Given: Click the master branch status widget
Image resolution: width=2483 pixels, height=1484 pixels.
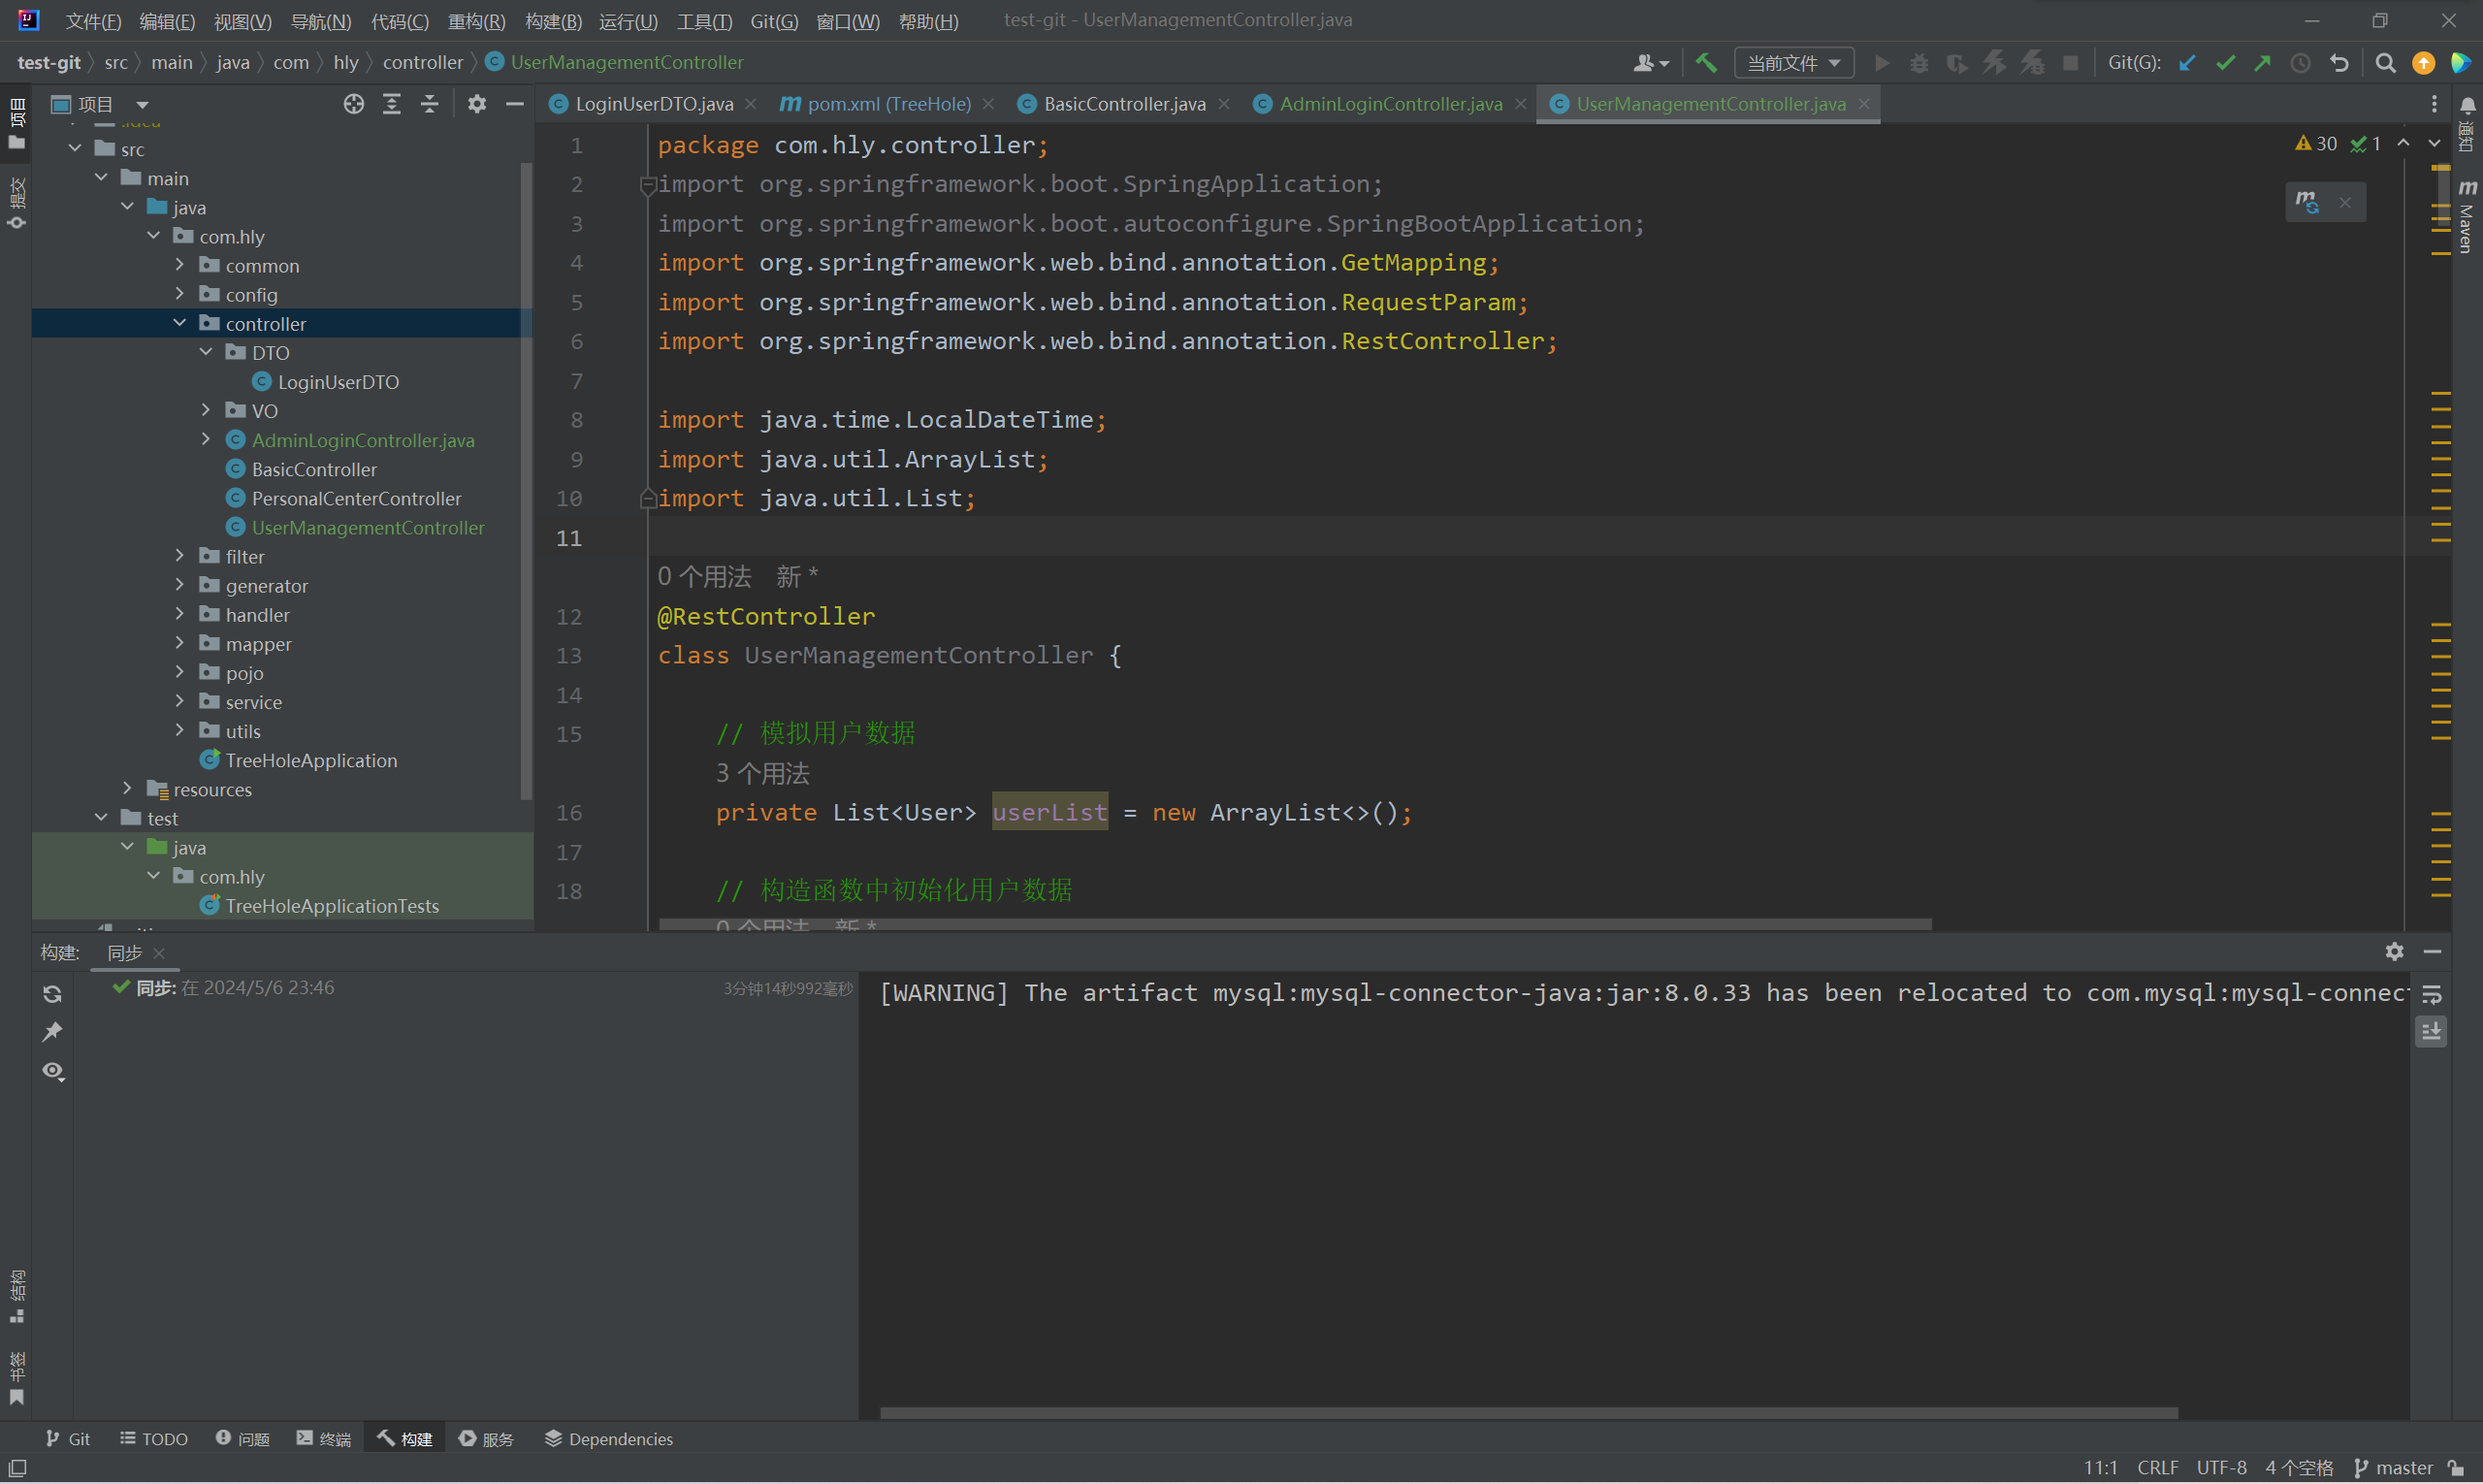Looking at the screenshot, I should pyautogui.click(x=2393, y=1467).
